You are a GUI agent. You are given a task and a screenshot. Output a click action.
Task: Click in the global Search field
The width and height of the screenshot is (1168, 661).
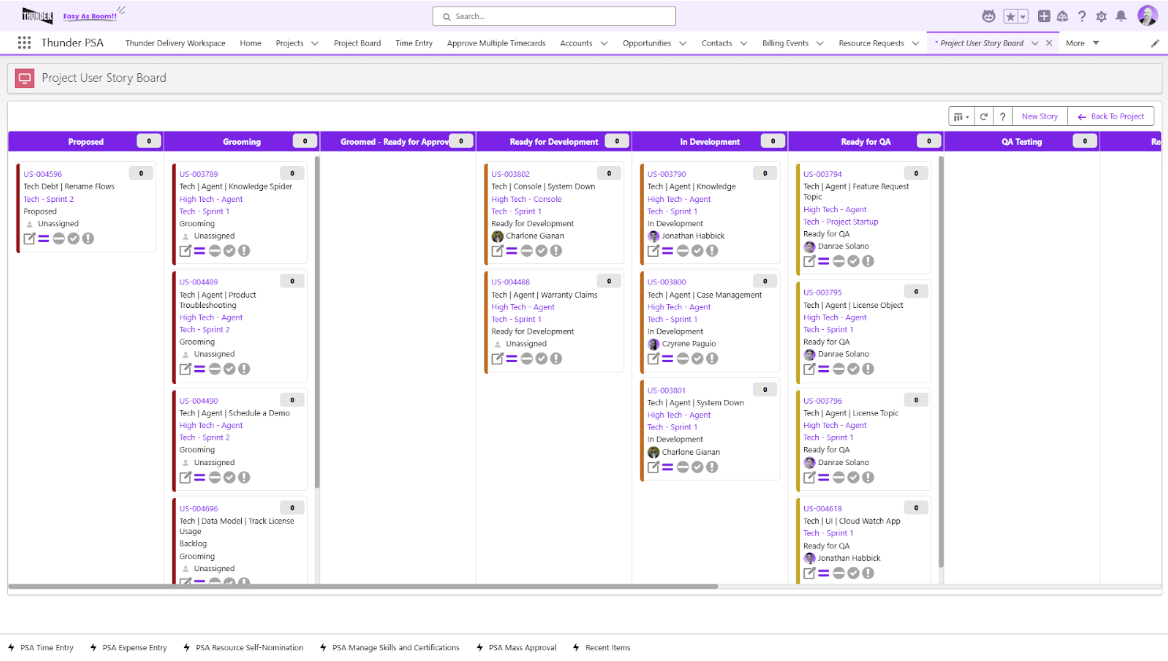pos(553,16)
